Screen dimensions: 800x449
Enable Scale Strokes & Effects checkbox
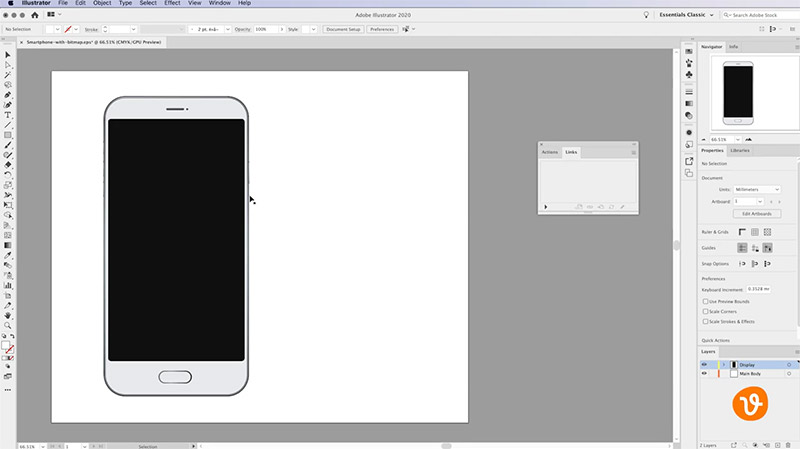pyautogui.click(x=706, y=321)
